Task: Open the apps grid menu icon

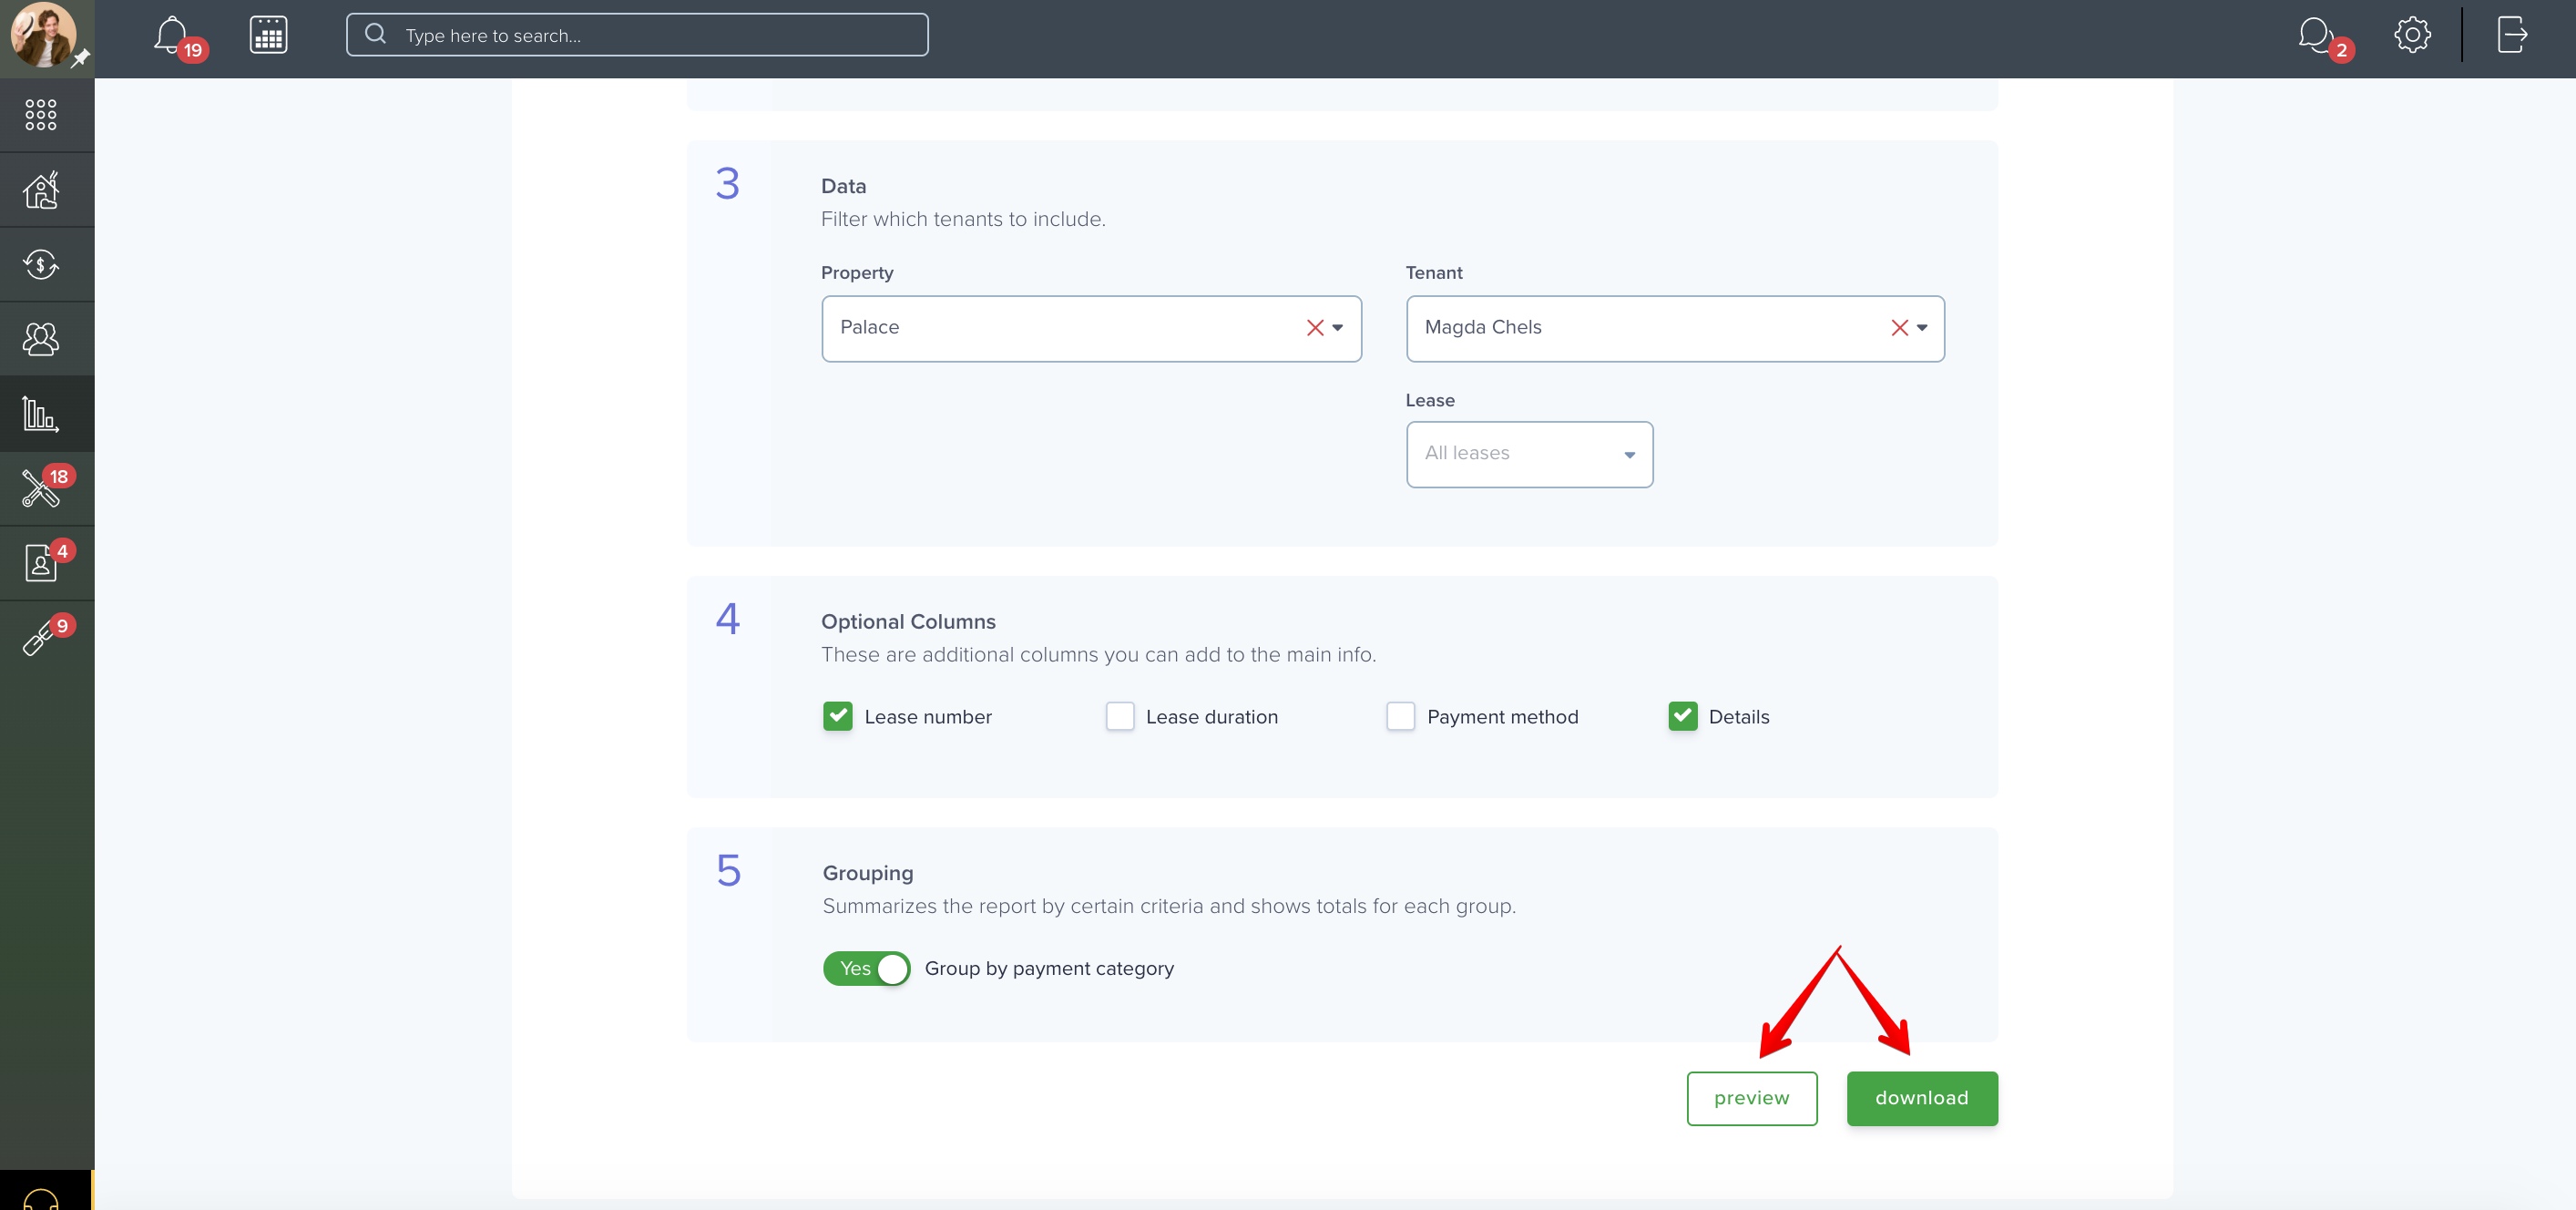Action: 41,115
